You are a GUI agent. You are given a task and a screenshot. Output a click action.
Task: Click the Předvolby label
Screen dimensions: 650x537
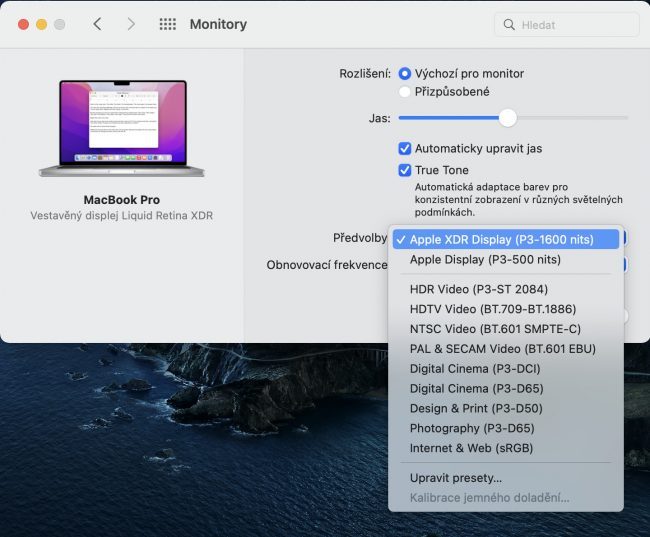click(x=360, y=238)
